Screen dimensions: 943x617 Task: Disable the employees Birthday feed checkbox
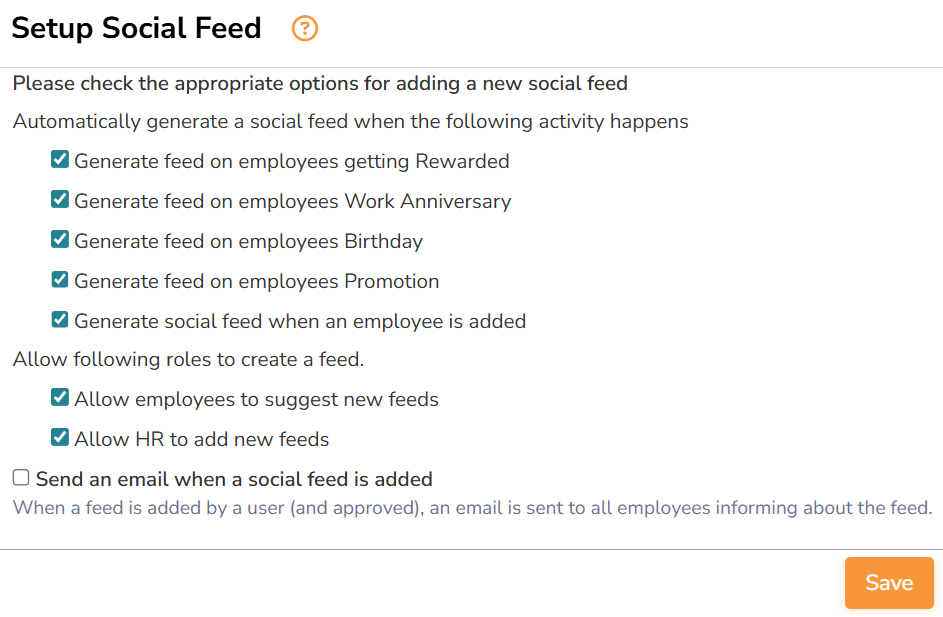click(x=60, y=240)
